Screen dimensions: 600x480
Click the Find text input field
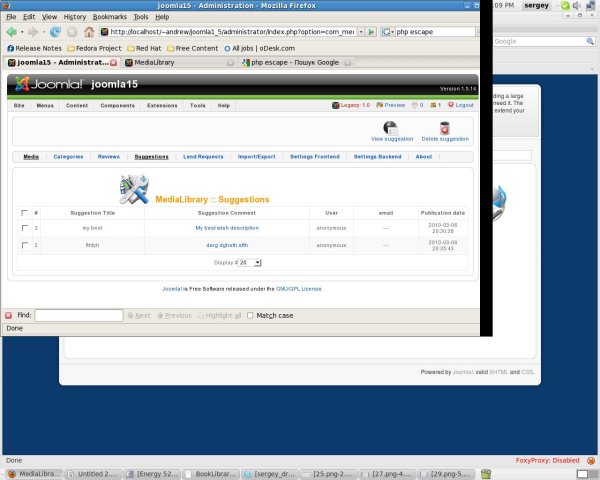point(79,315)
